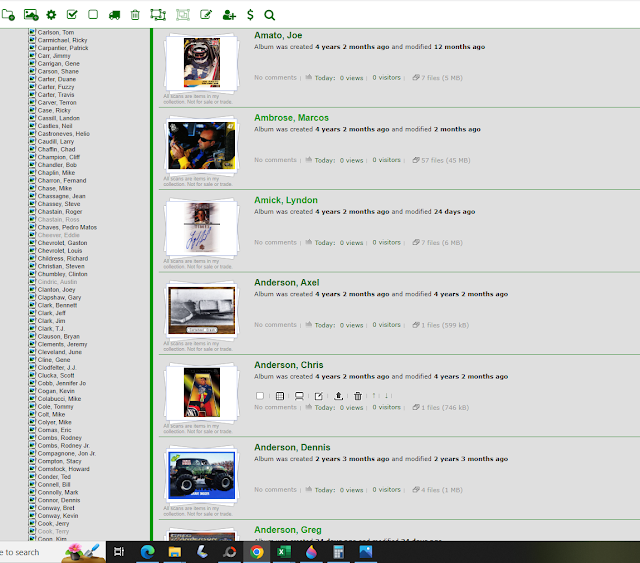Click trash icon on Anderson, Chris album

tap(358, 396)
